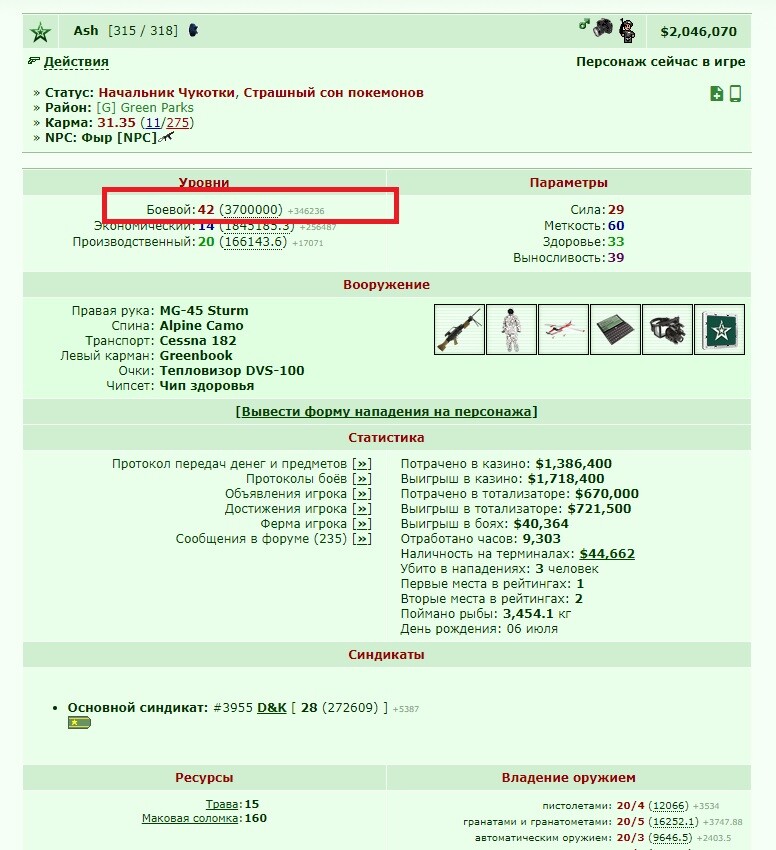
Task: Click combat experience value 3700000
Action: [x=251, y=210]
